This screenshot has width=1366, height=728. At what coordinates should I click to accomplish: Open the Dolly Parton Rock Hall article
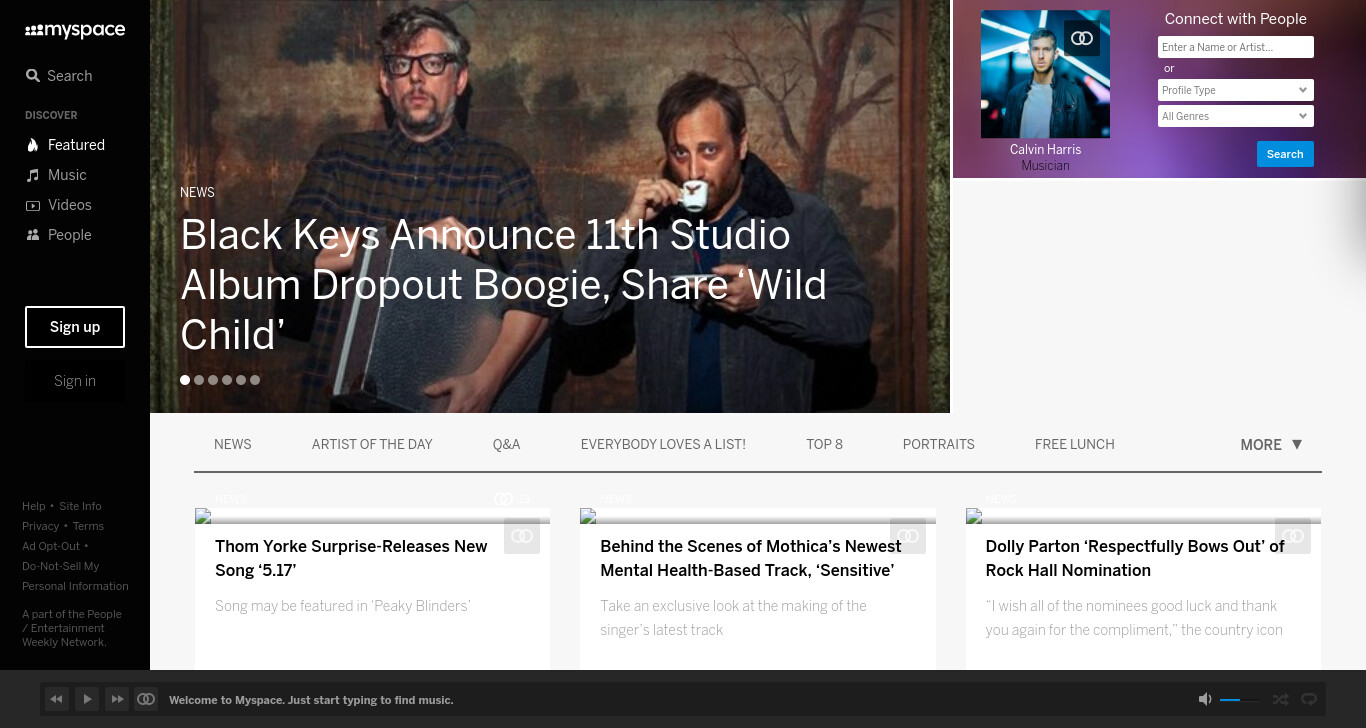click(x=1135, y=558)
